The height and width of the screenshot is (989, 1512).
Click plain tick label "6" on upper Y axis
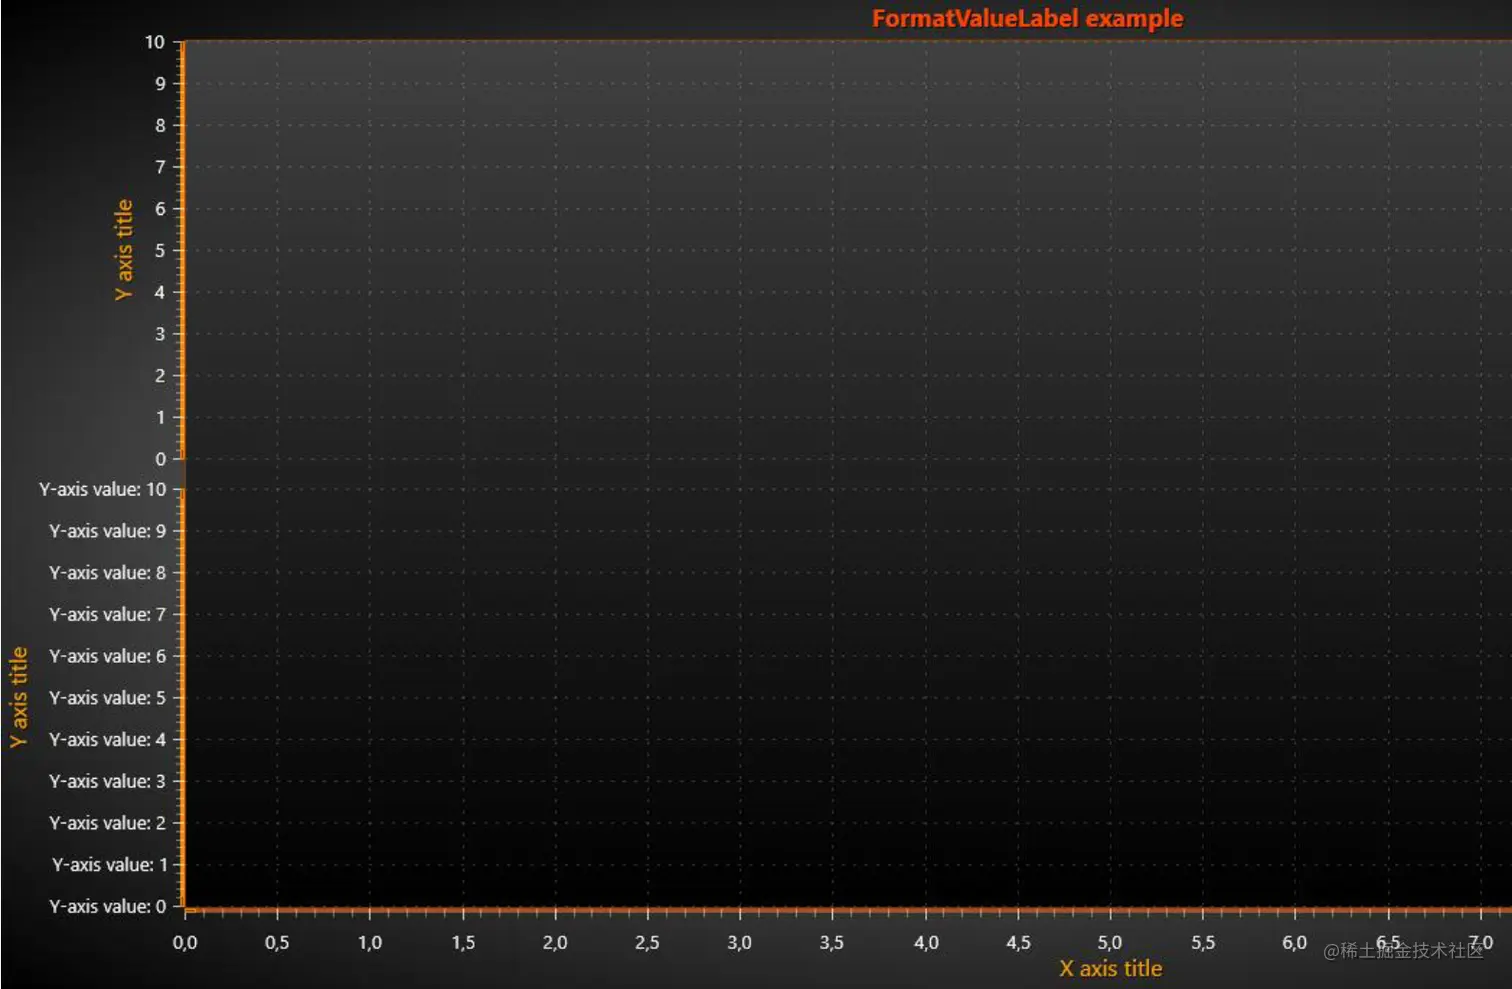[x=160, y=209]
